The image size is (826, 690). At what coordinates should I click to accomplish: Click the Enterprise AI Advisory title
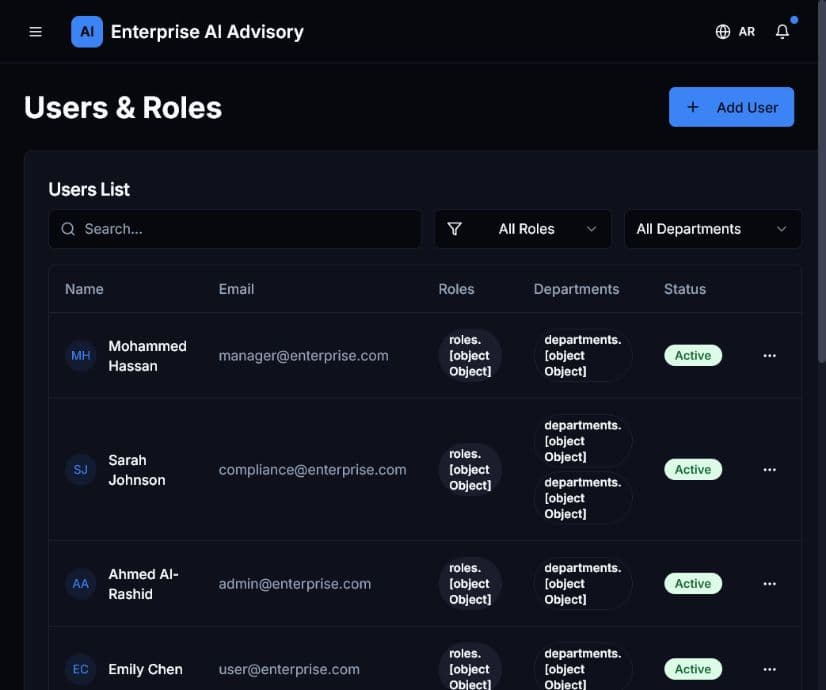(x=207, y=32)
